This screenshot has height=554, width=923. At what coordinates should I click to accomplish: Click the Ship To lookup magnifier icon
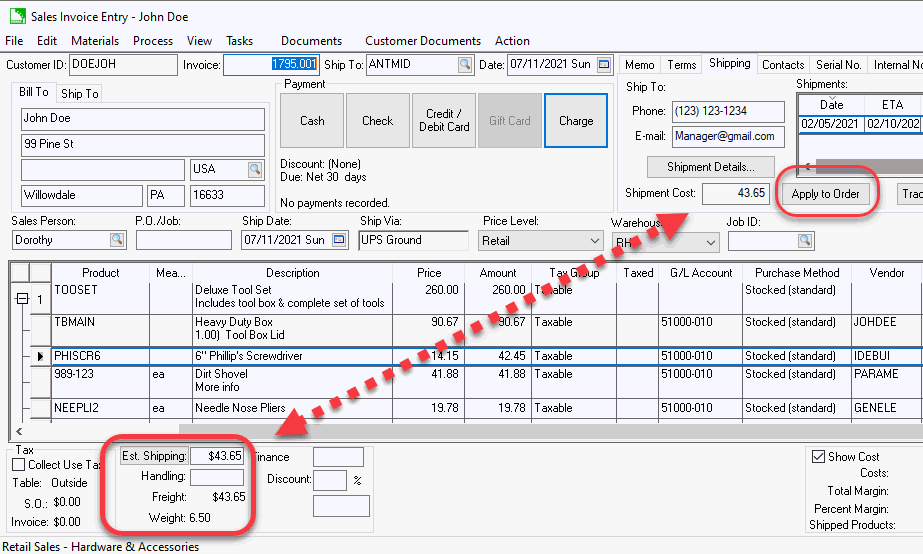click(464, 65)
